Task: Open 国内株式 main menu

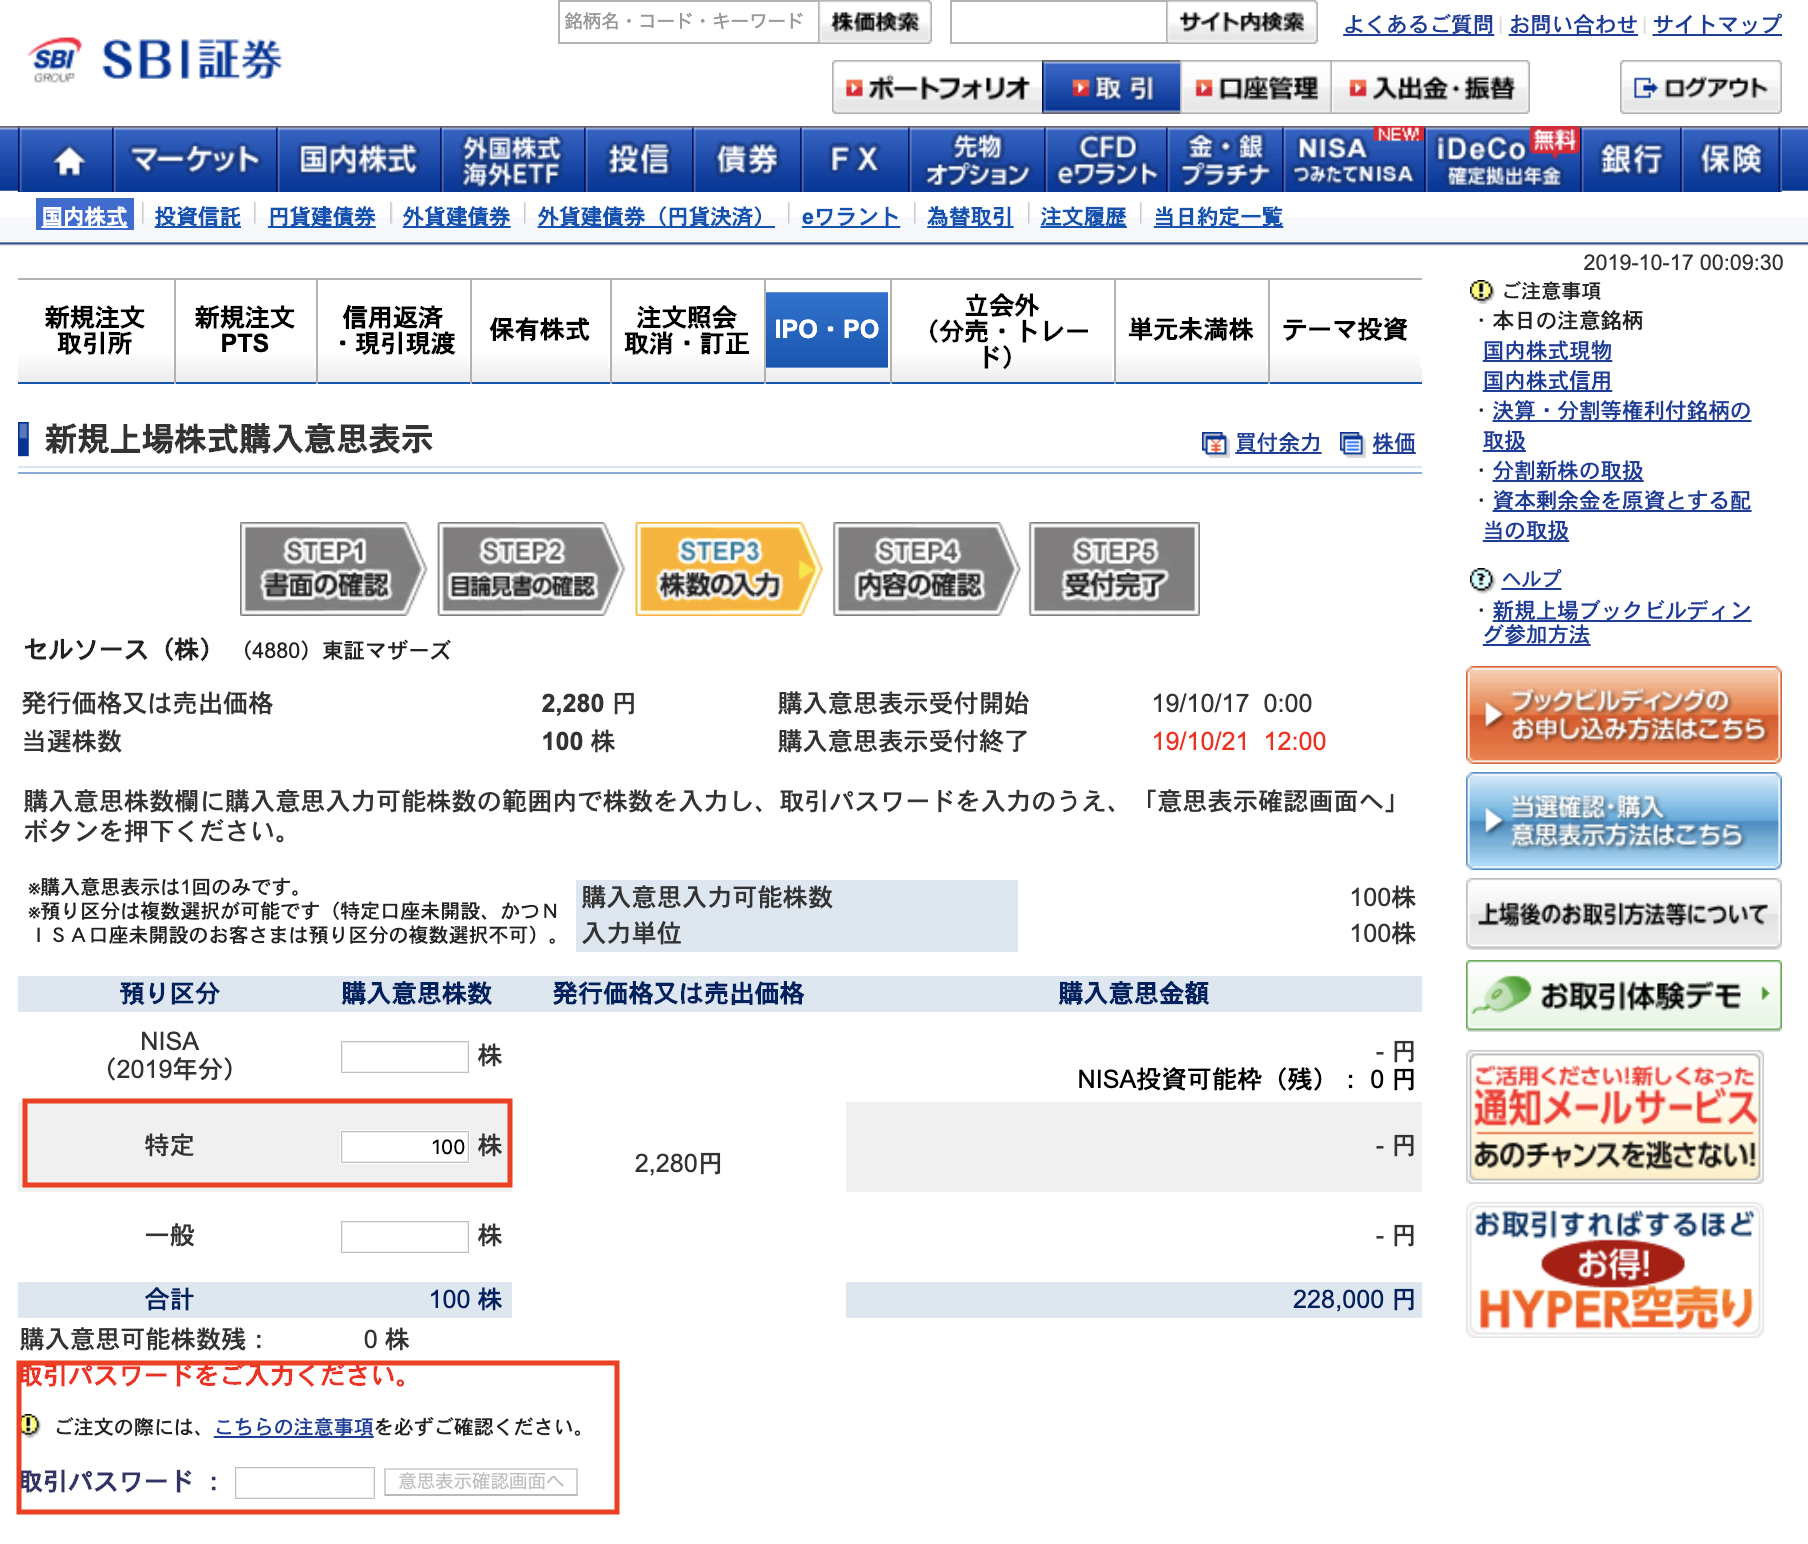Action: 358,160
